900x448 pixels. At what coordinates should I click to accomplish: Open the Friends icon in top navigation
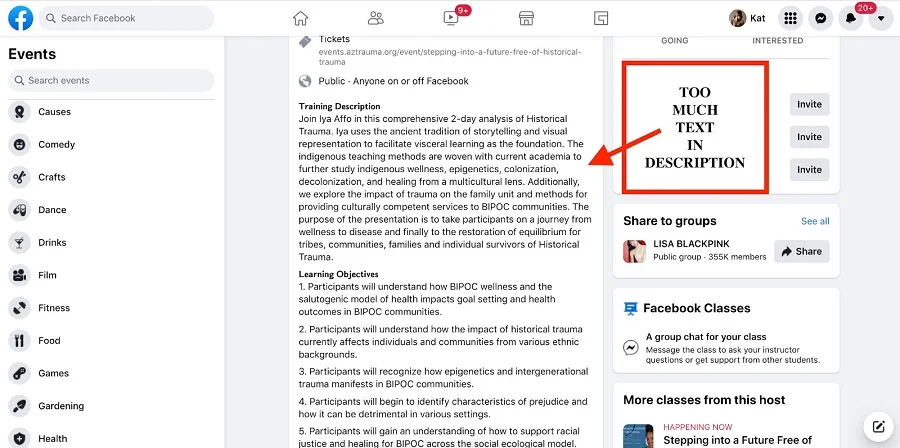pyautogui.click(x=375, y=18)
